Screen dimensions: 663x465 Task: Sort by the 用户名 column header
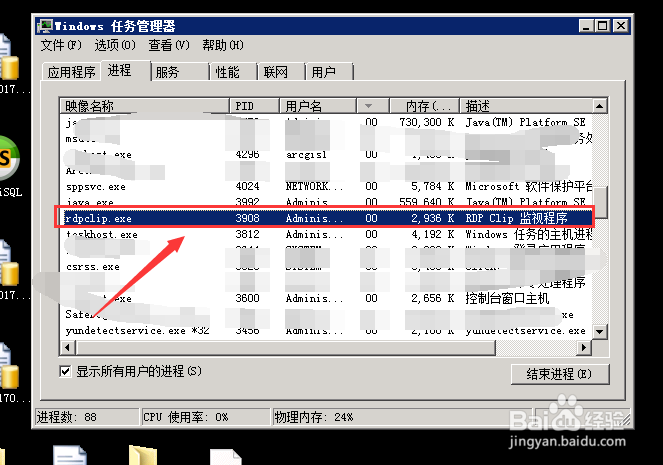pos(318,106)
